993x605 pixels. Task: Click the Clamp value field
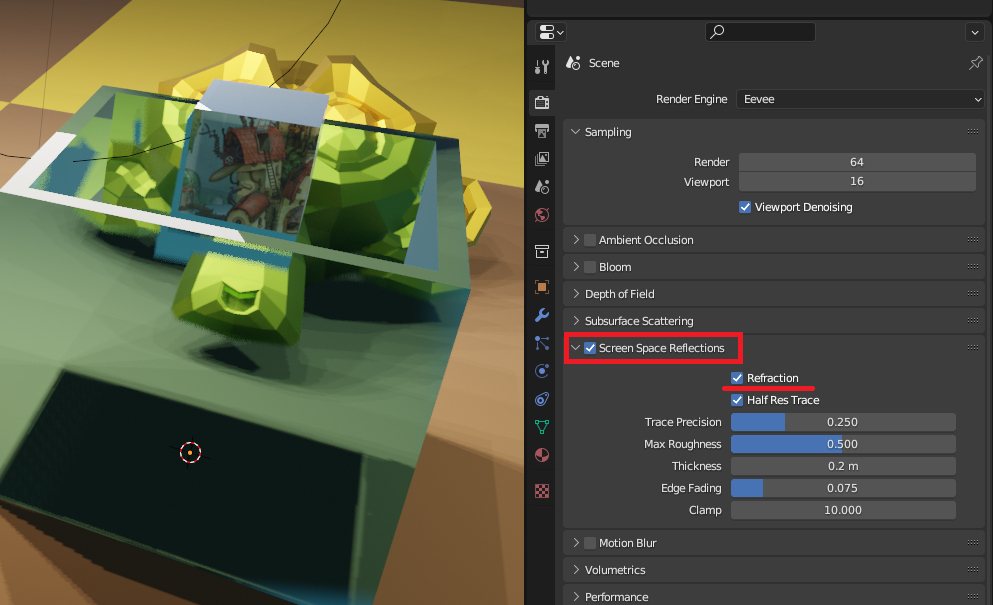843,510
